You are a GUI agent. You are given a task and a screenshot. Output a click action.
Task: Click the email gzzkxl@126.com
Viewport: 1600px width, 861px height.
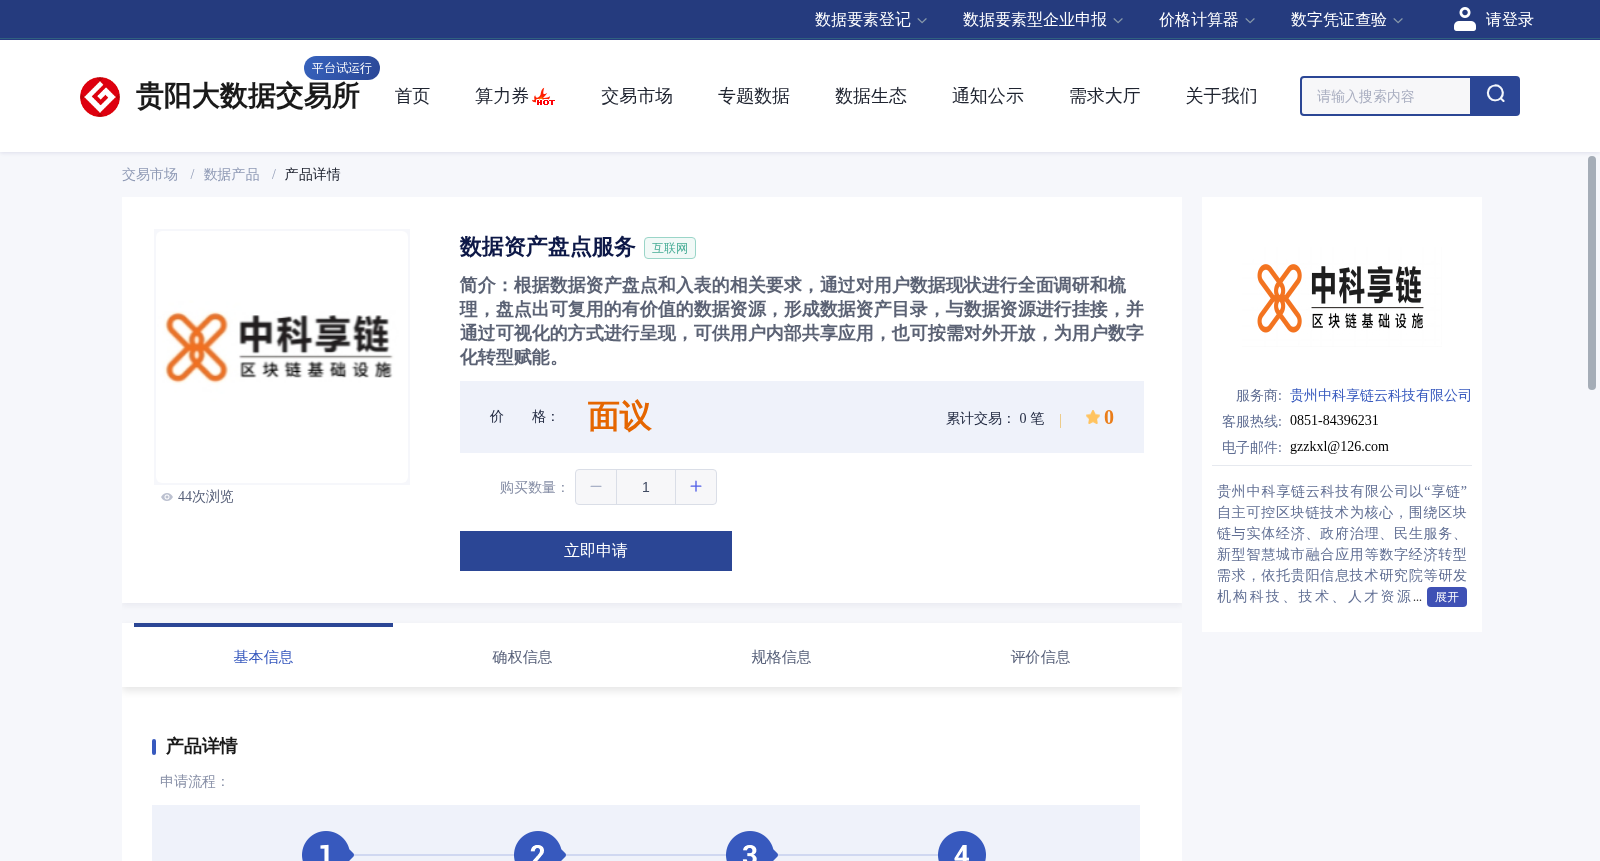pos(1339,447)
